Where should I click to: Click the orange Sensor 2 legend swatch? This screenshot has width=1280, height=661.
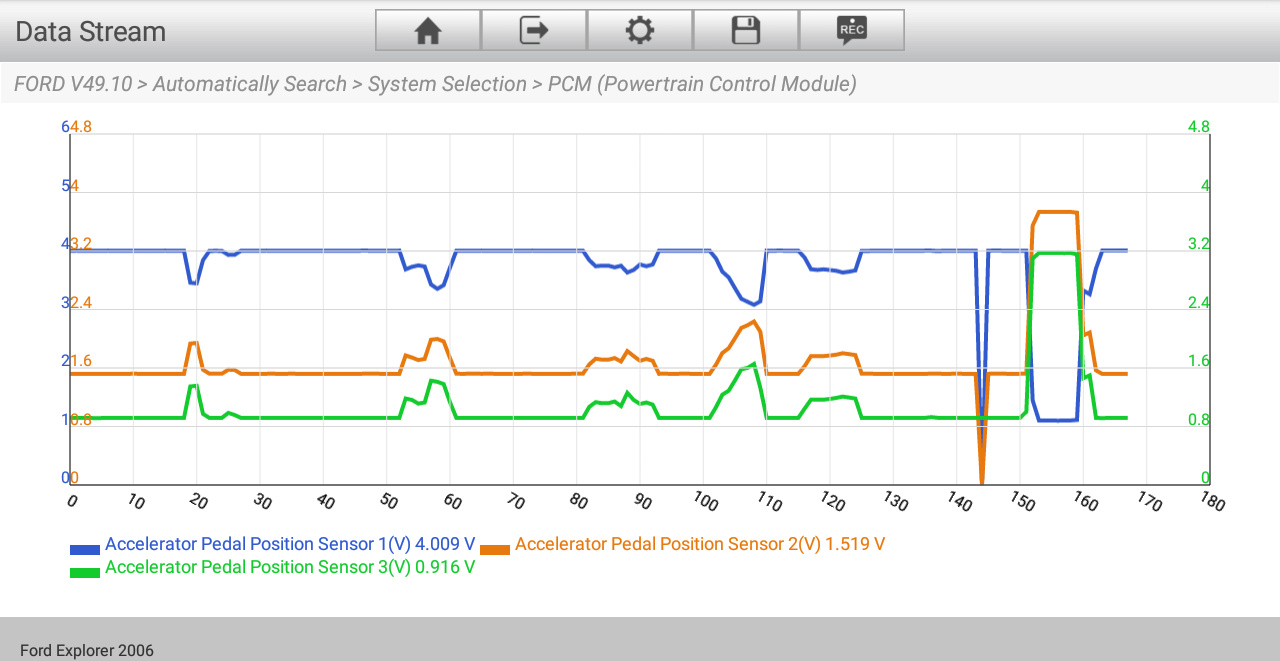click(x=495, y=549)
